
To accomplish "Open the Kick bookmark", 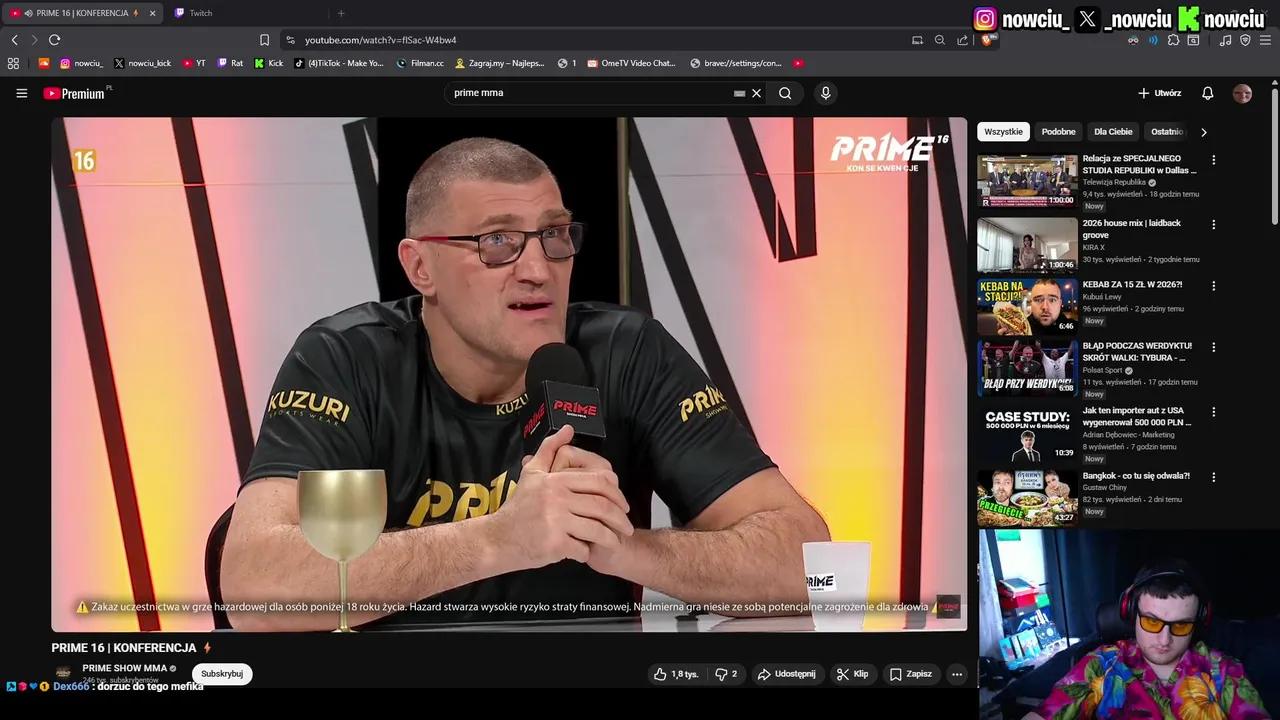I will (x=268, y=63).
